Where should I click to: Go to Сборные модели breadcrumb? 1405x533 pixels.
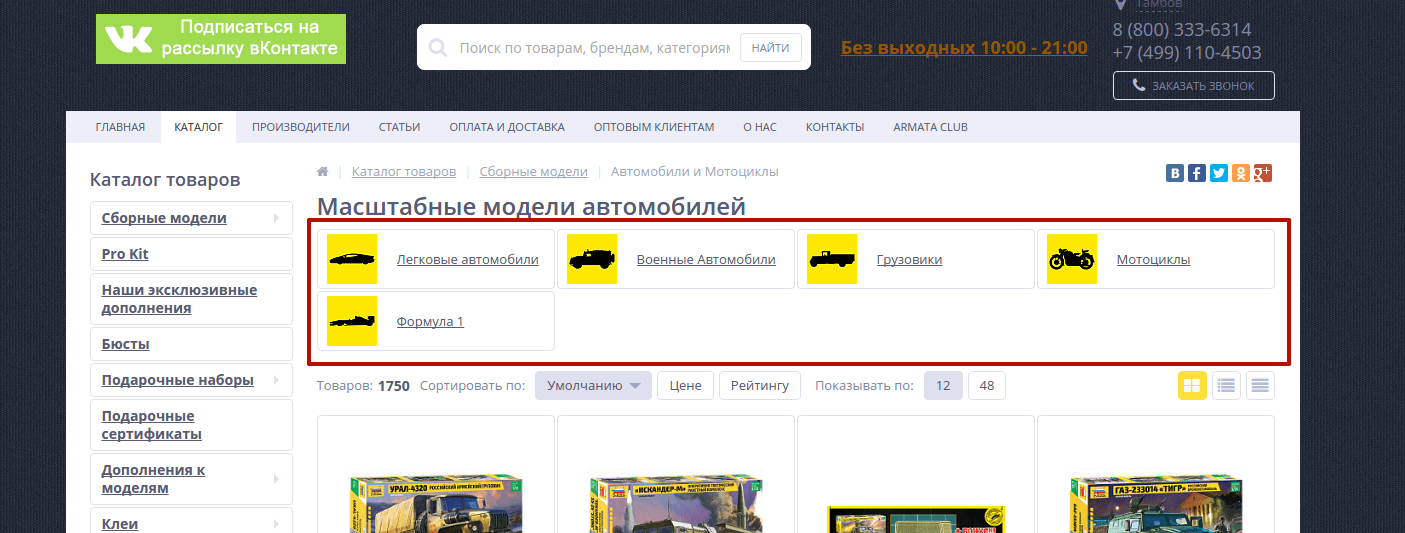coord(533,172)
